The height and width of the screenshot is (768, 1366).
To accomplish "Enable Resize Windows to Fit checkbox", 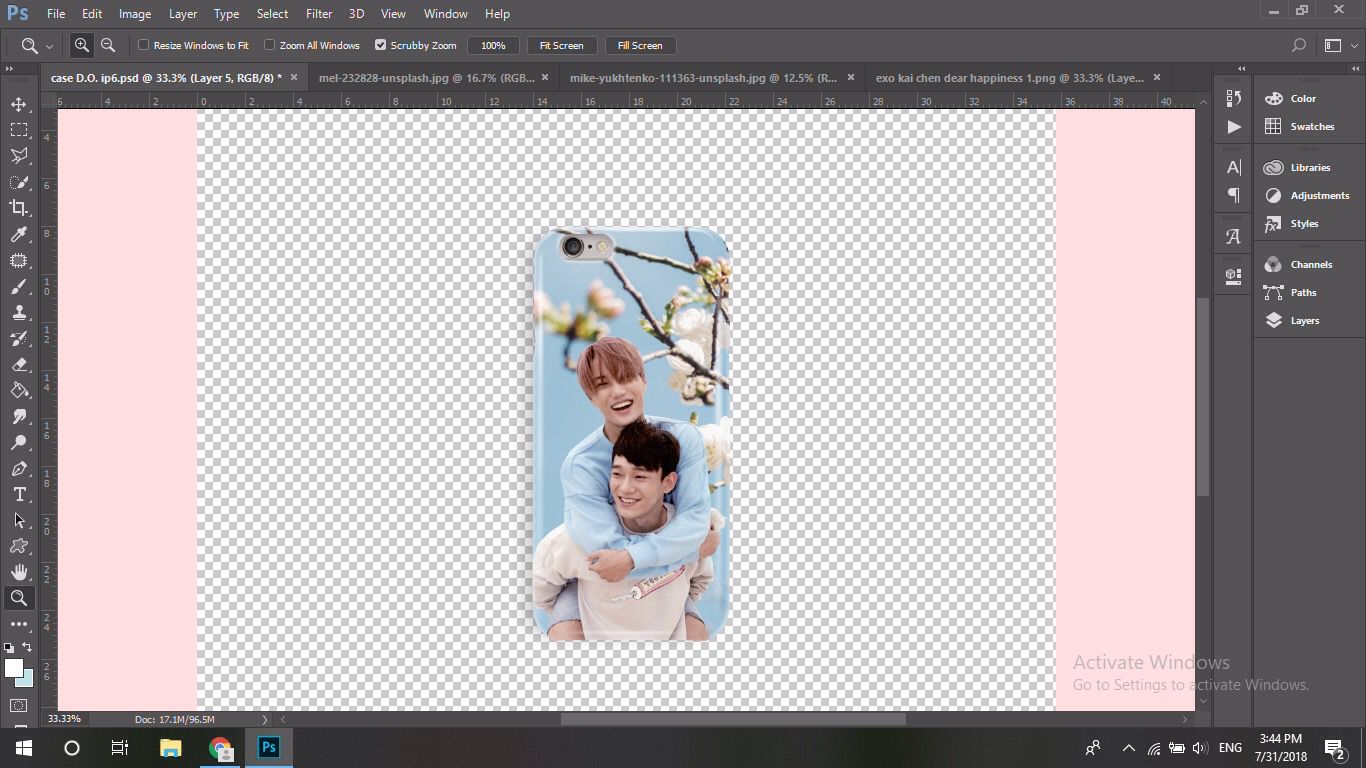I will pyautogui.click(x=144, y=45).
